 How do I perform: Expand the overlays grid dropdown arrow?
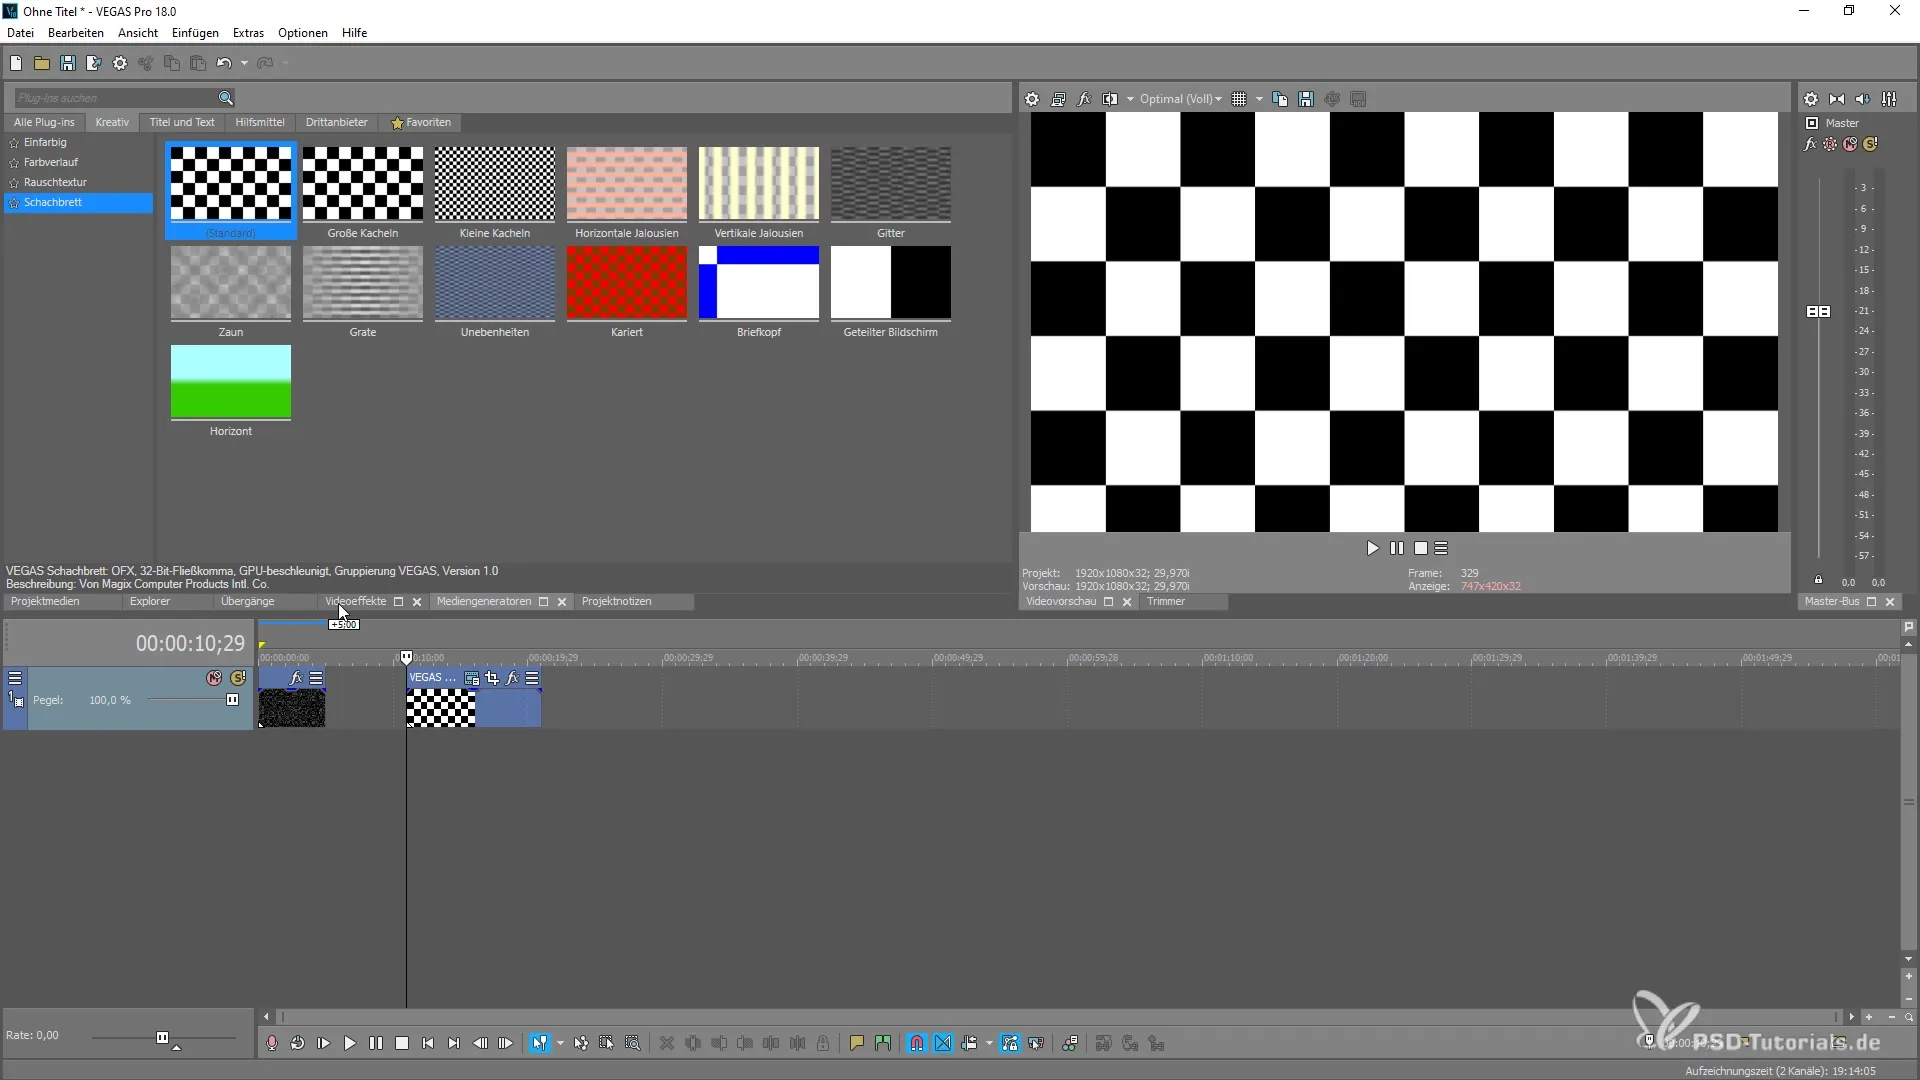[x=1259, y=99]
